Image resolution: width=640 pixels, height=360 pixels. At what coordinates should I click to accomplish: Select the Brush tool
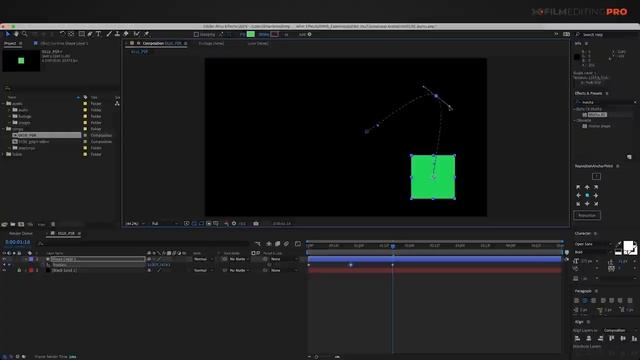[109, 34]
